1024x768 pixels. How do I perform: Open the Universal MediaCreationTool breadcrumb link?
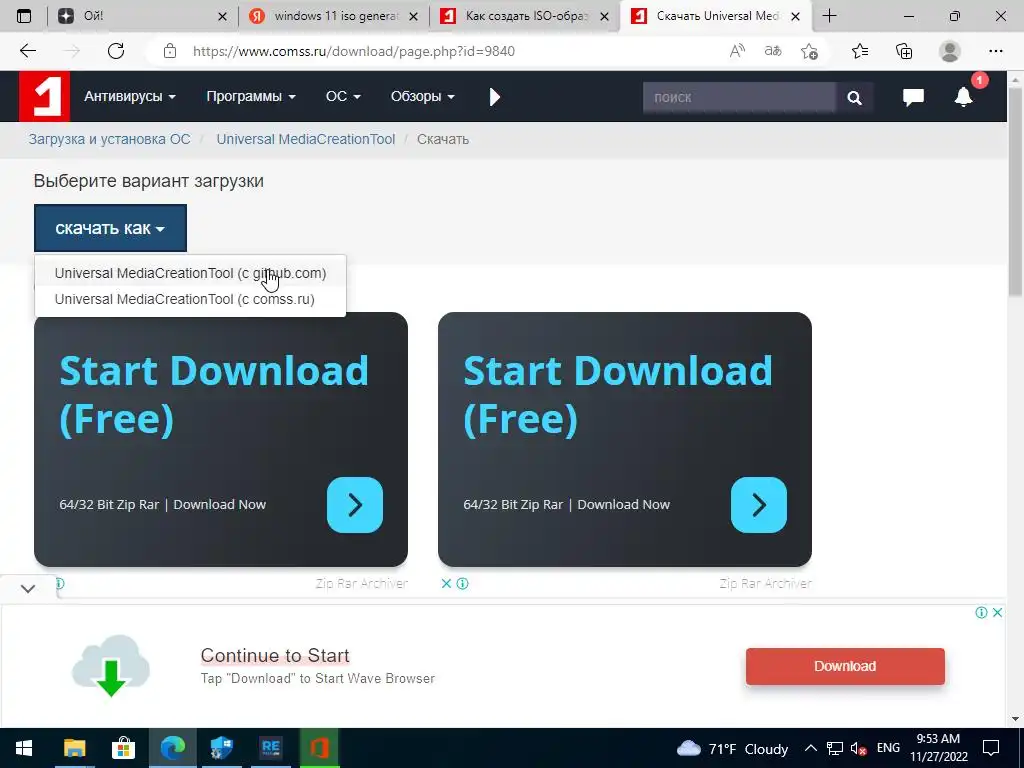[x=306, y=139]
